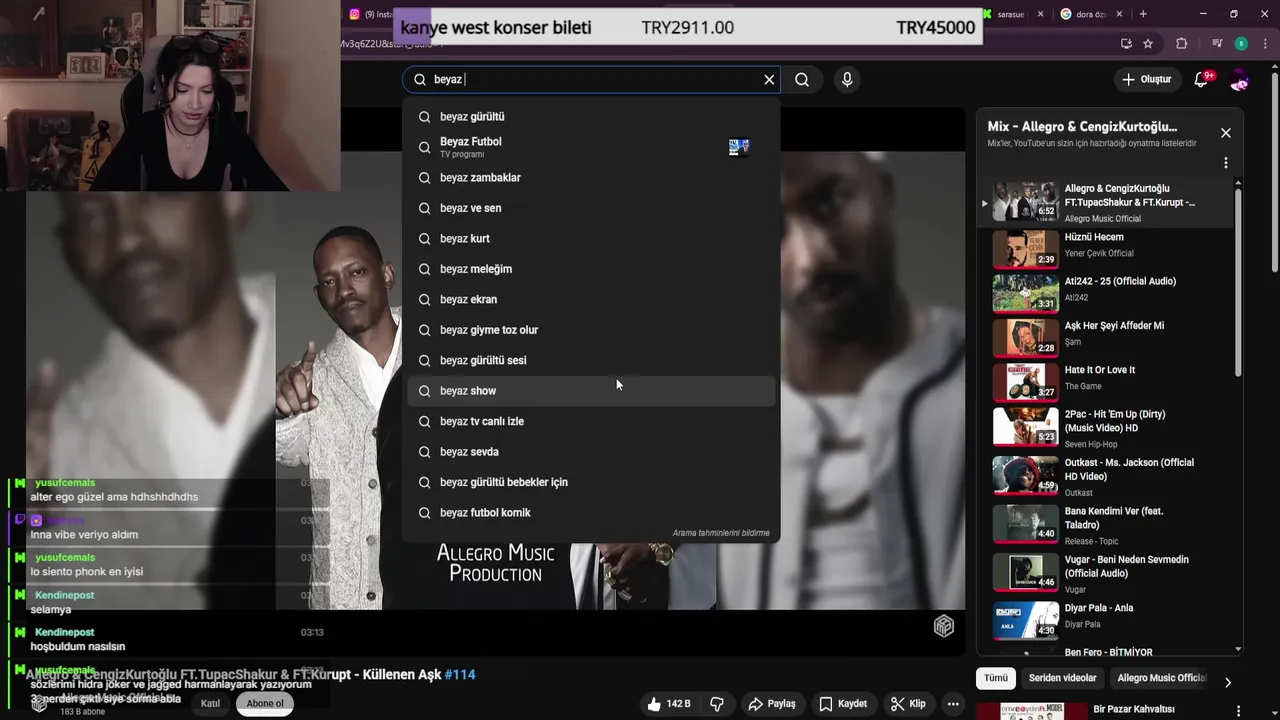The height and width of the screenshot is (720, 1280).
Task: Play 2Pac - Hit 'Em Up video
Action: pos(1106,427)
